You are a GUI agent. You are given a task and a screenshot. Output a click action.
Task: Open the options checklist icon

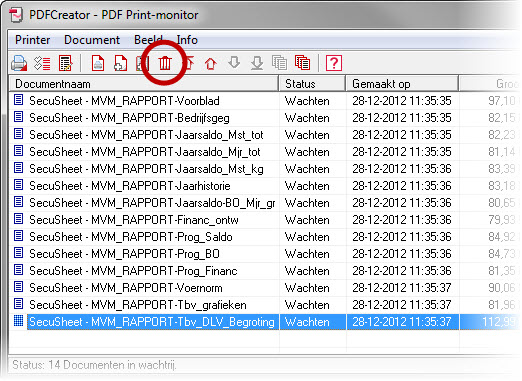(42, 63)
